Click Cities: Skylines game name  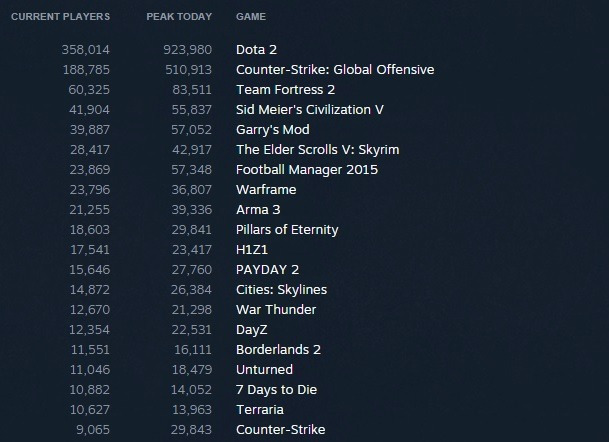tap(282, 290)
